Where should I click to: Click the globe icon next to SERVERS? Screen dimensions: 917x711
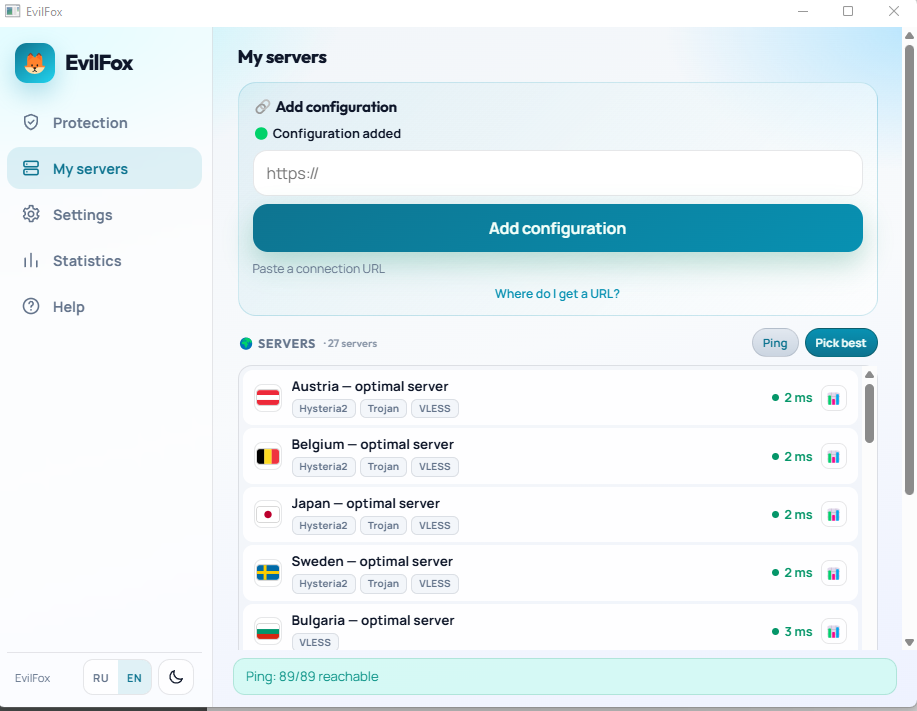(x=246, y=343)
